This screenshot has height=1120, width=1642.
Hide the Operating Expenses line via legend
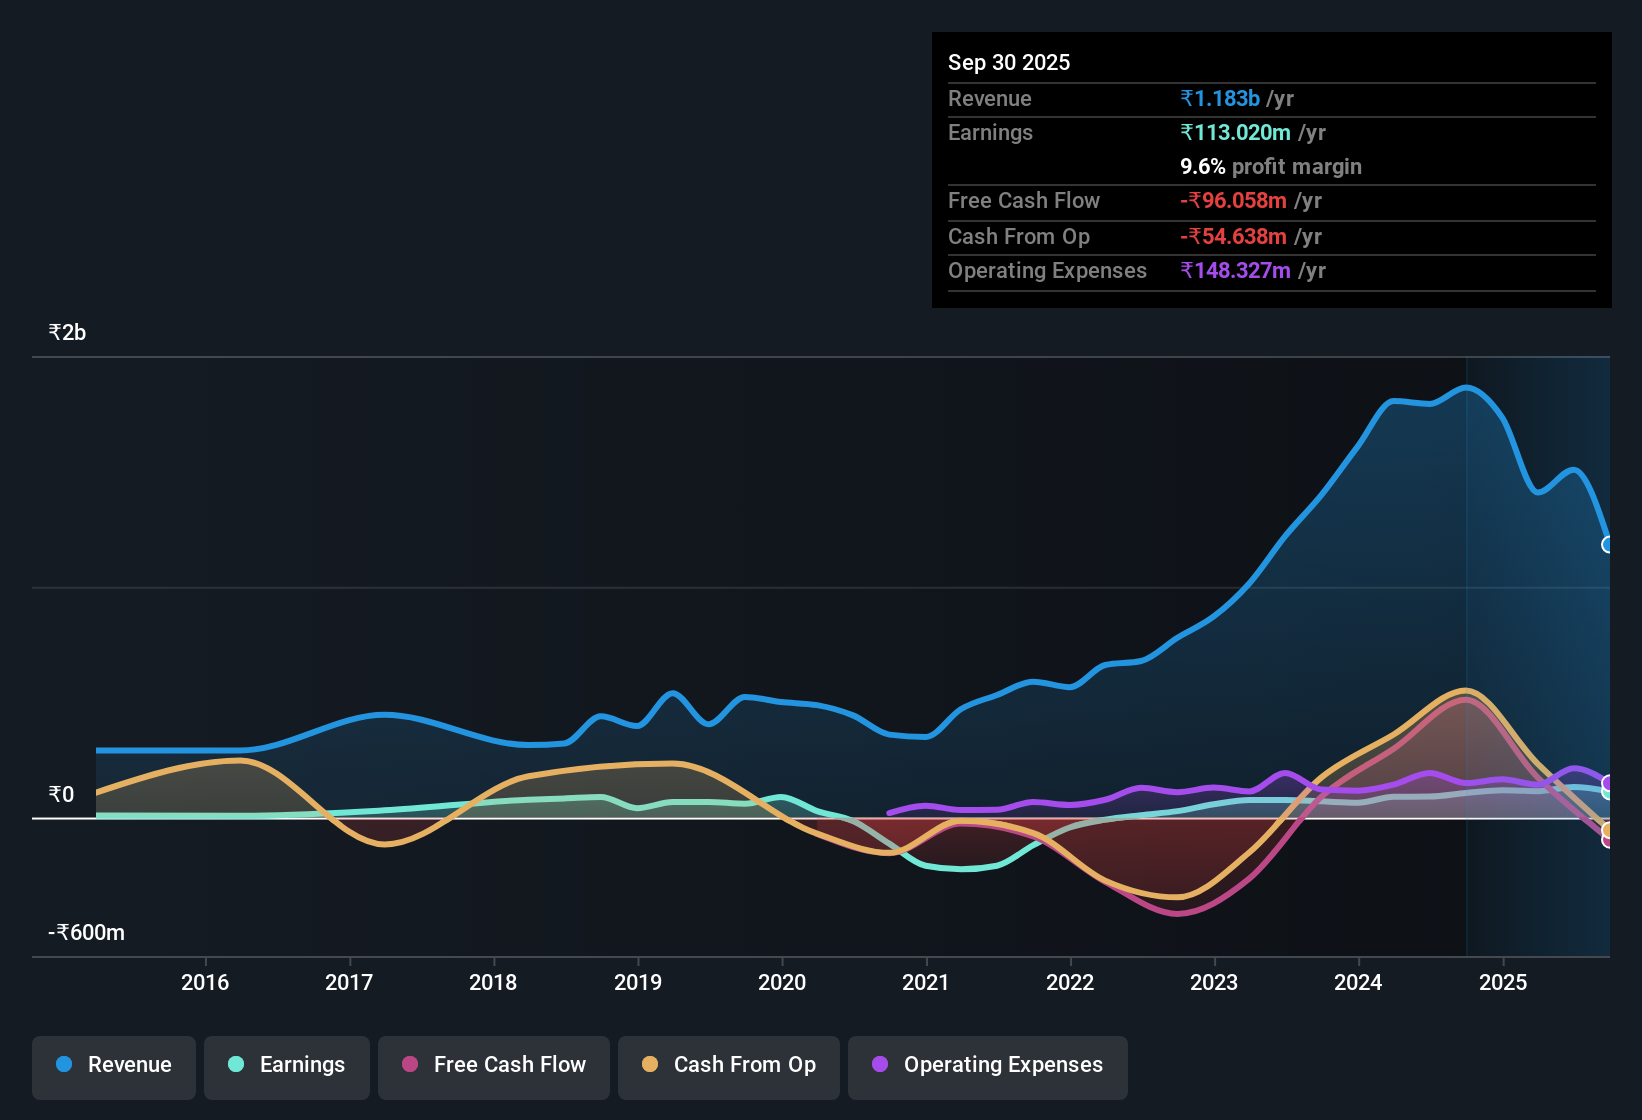point(987,1065)
